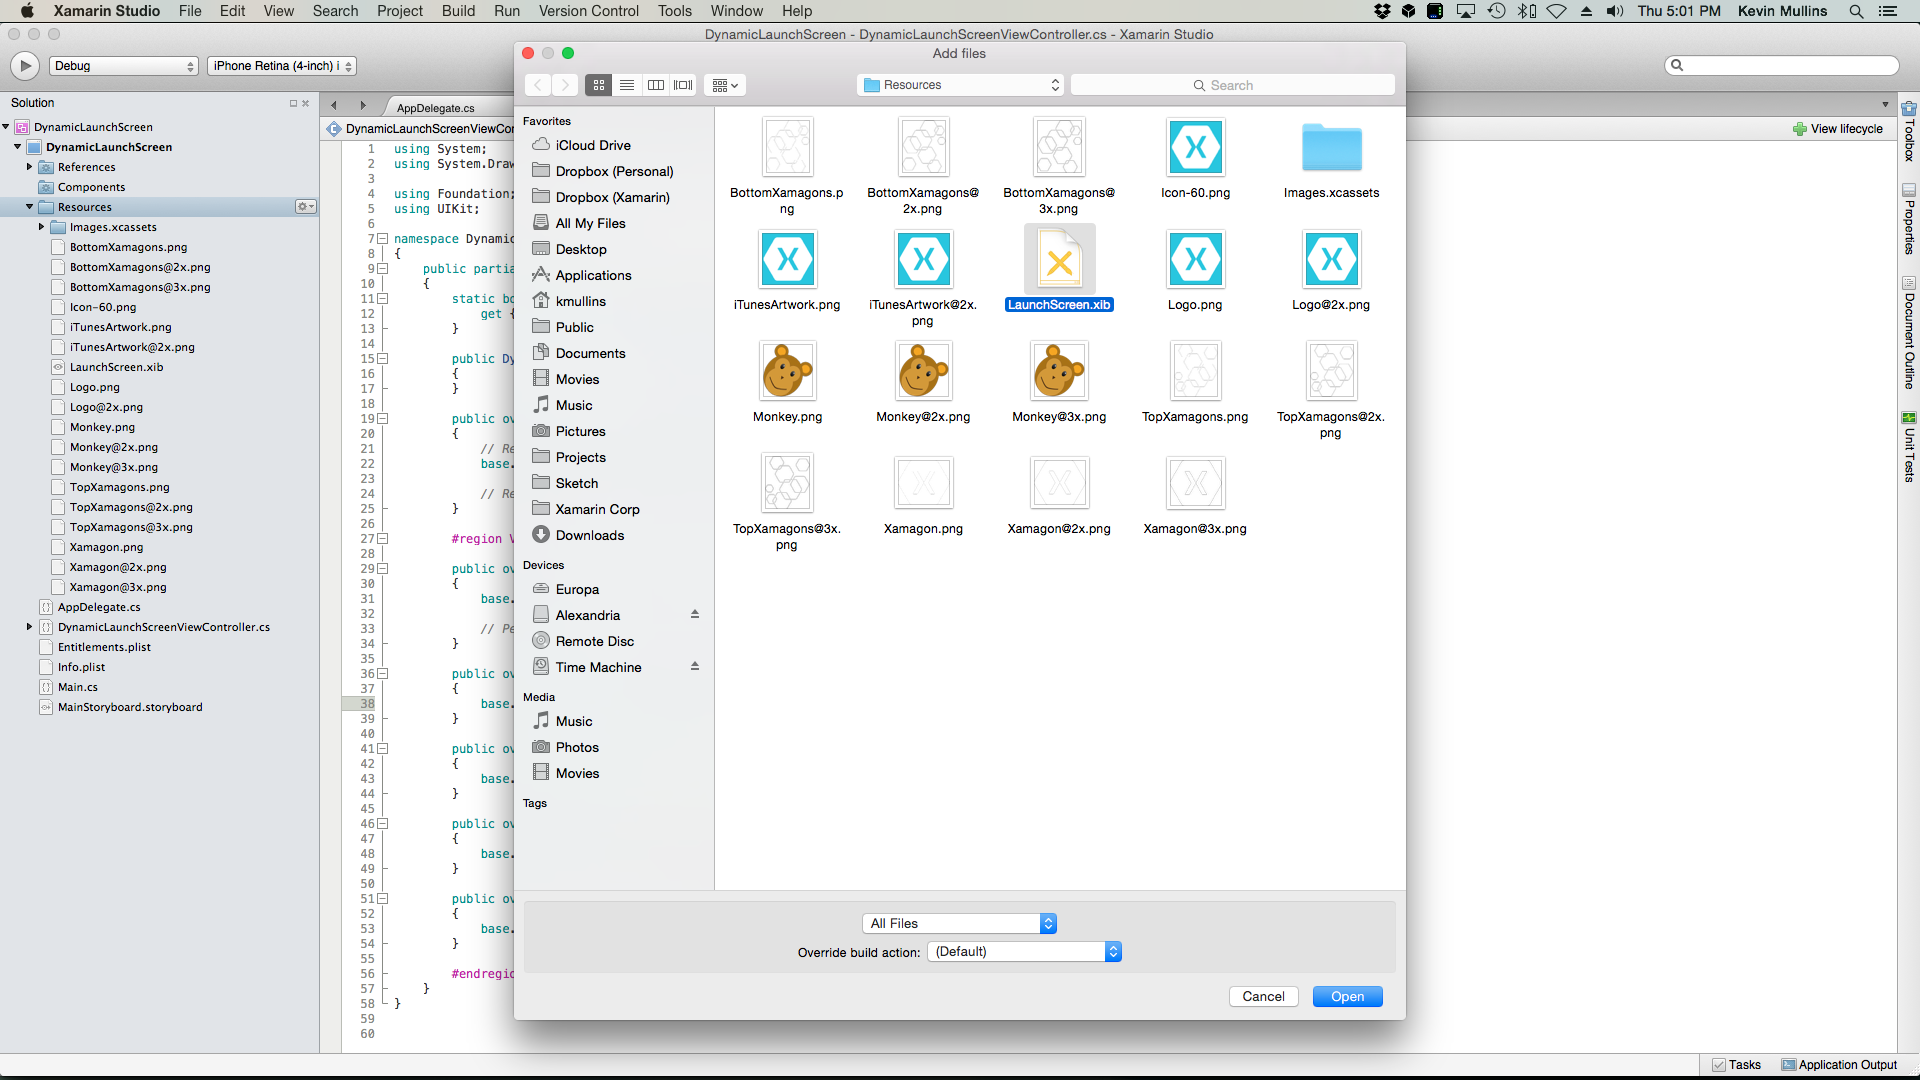The image size is (1920, 1080).
Task: Click the Open button
Action: tap(1347, 996)
